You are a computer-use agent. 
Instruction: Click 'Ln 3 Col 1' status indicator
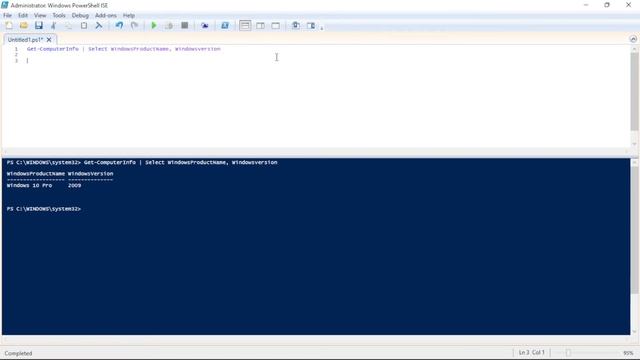pos(531,352)
